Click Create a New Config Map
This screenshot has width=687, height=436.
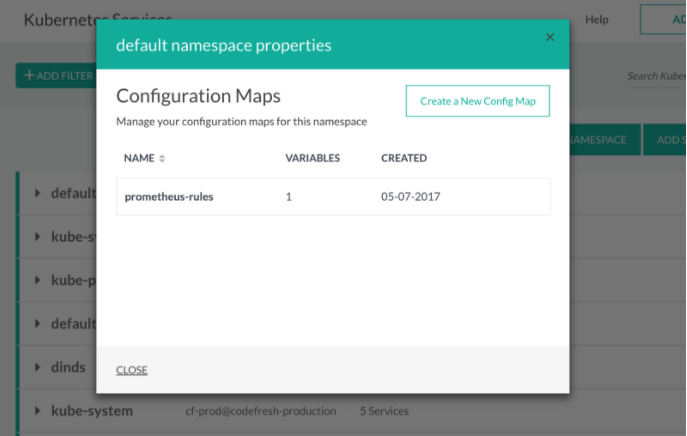tap(478, 101)
